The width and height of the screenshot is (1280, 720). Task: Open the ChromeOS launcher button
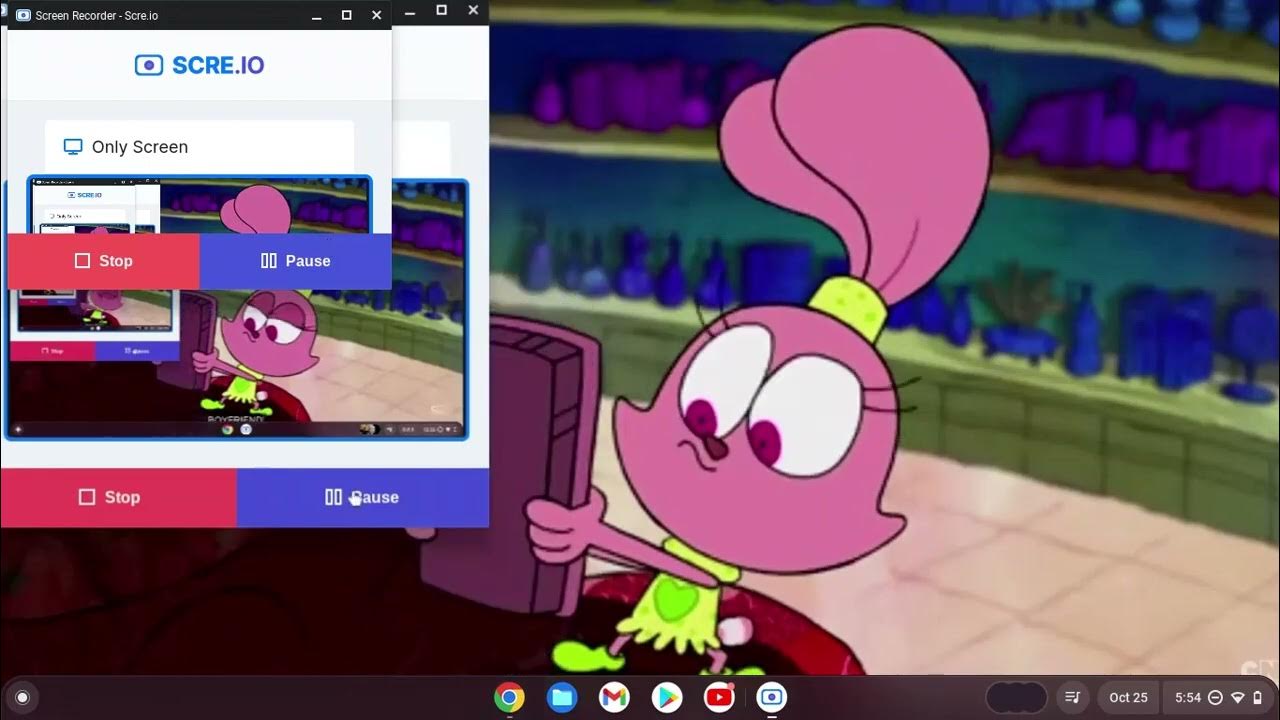[x=23, y=697]
